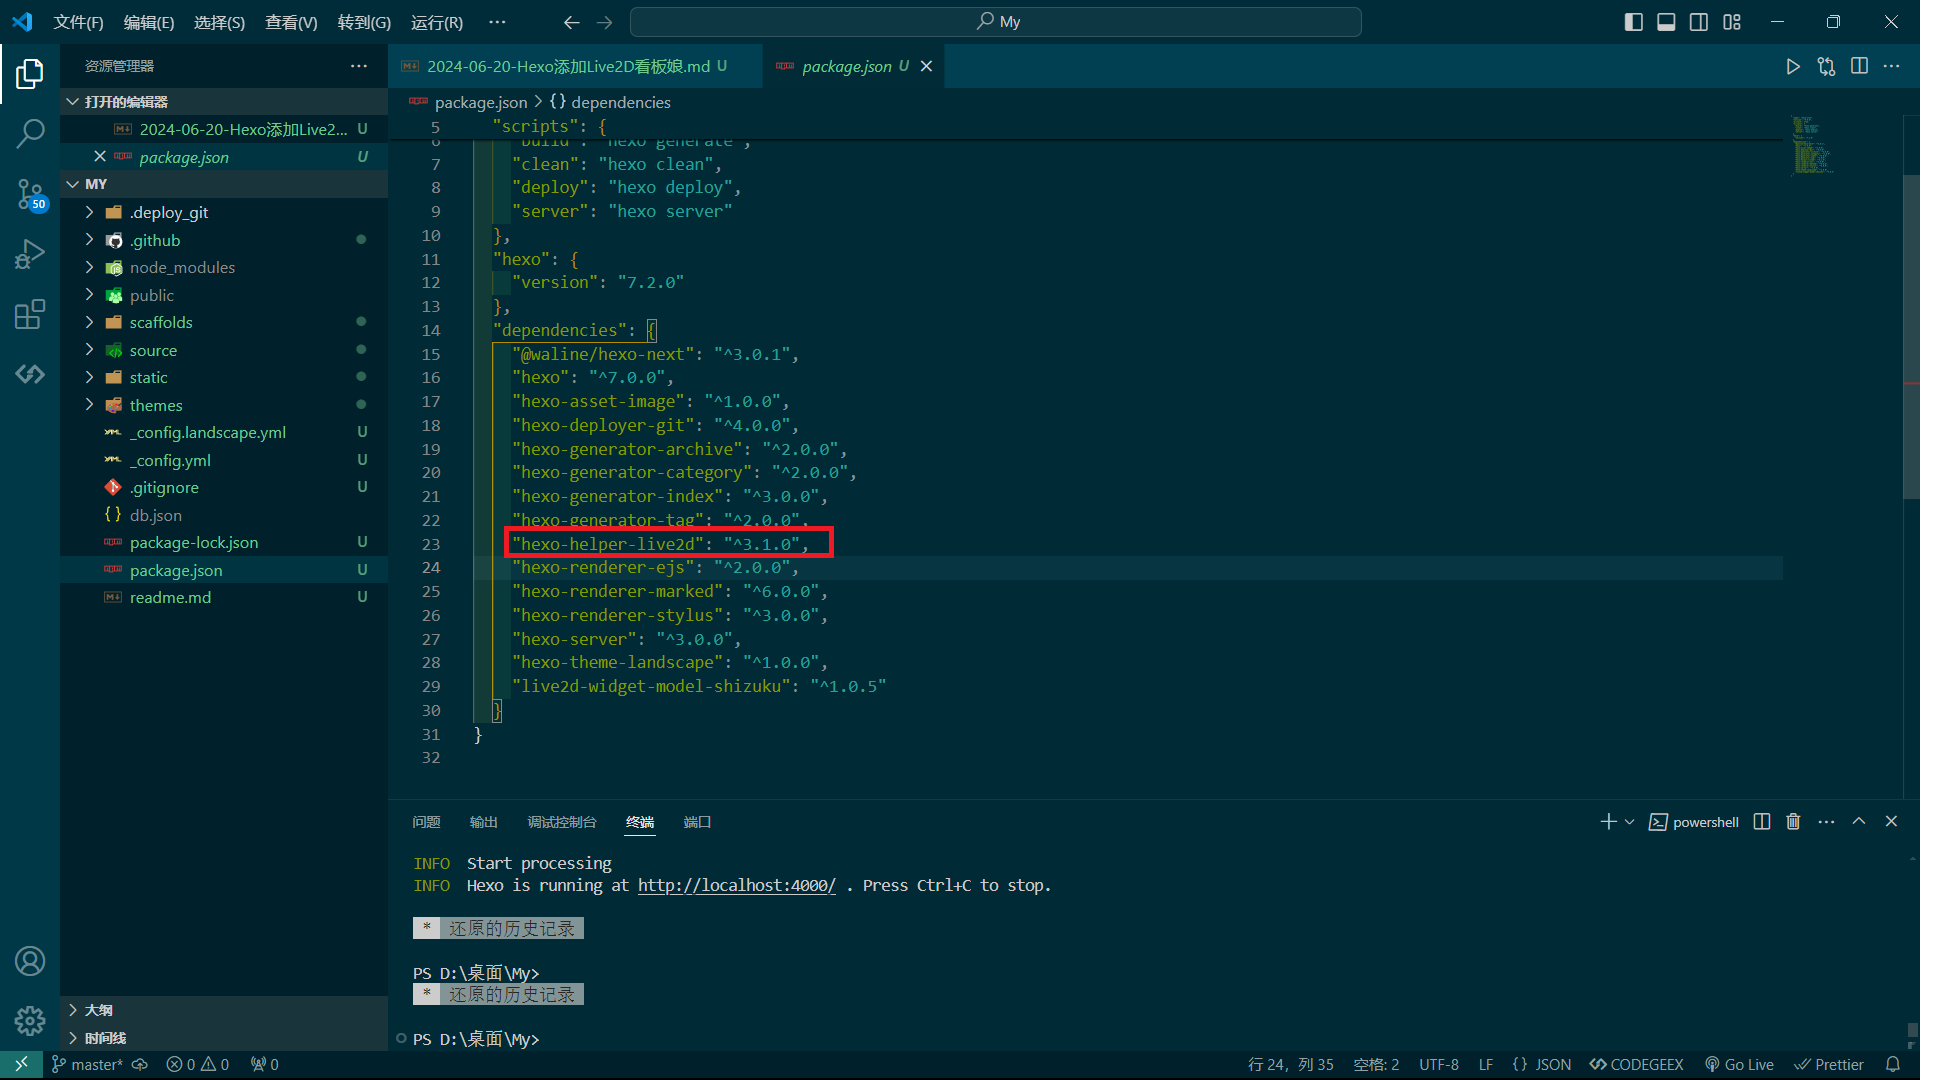Toggle secondary side bar visibility
Image resolution: width=1940 pixels, height=1080 pixels.
pyautogui.click(x=1699, y=22)
